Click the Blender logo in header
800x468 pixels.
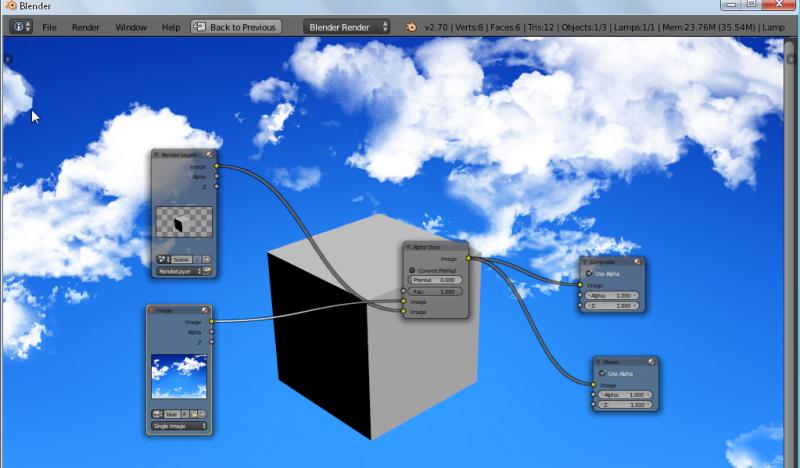(x=411, y=27)
